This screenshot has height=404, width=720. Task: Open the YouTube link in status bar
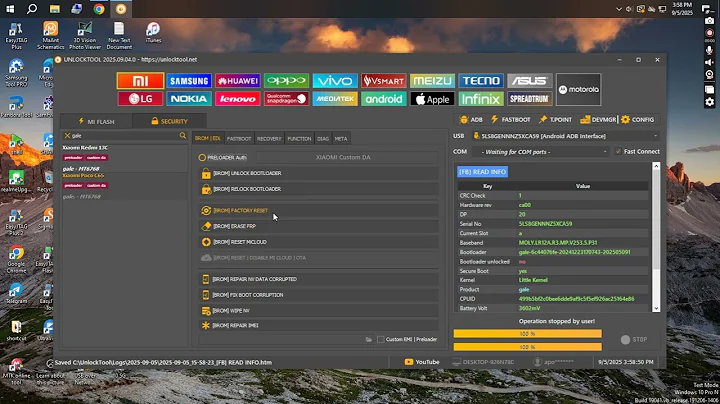point(422,362)
